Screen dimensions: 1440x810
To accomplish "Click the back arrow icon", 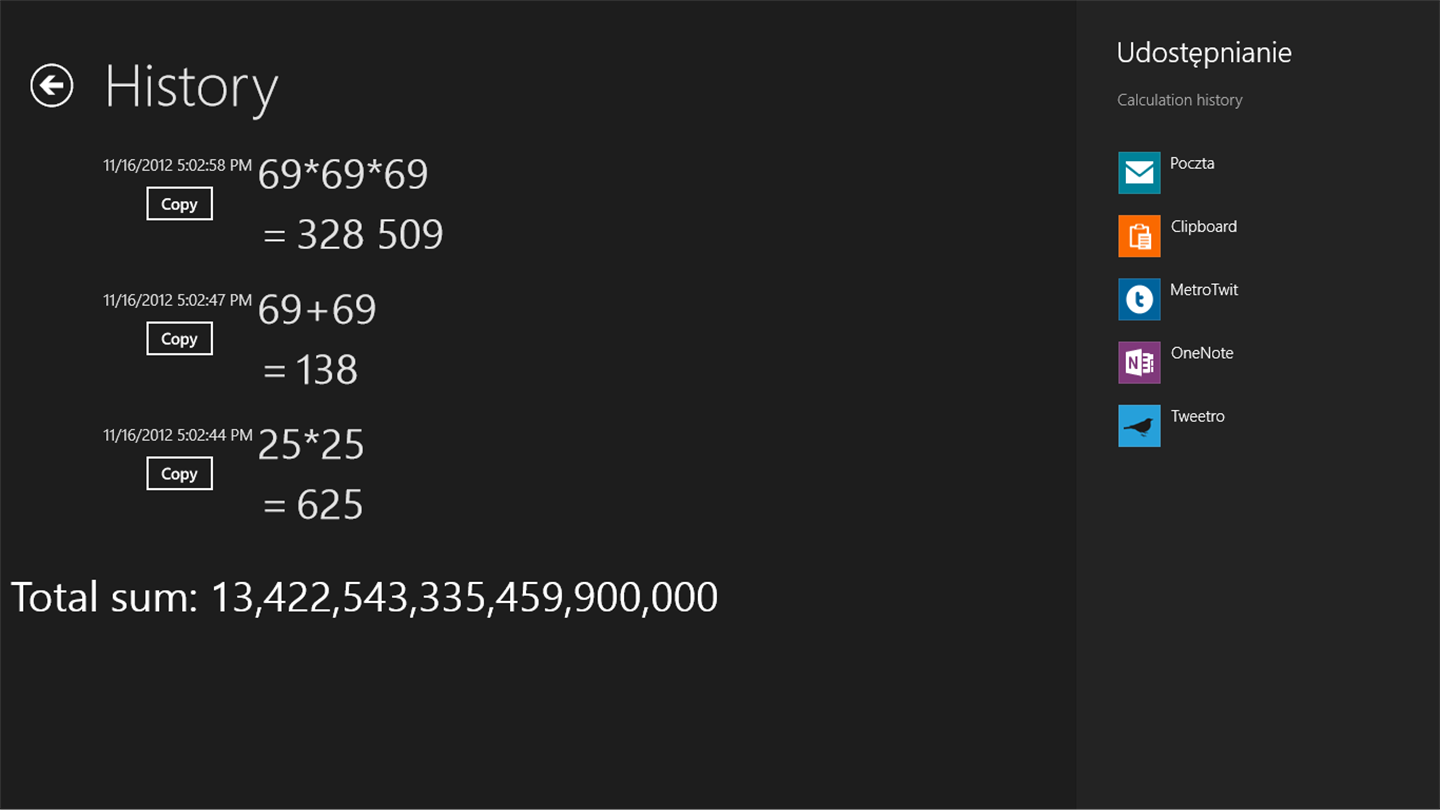I will 52,85.
